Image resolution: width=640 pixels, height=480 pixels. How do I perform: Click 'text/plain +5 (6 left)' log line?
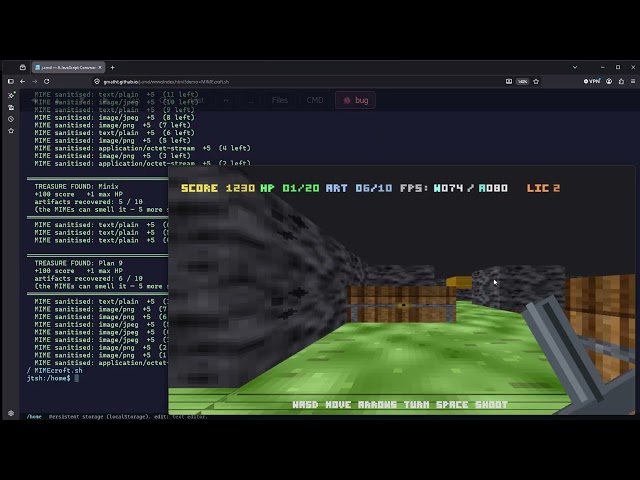click(115, 133)
